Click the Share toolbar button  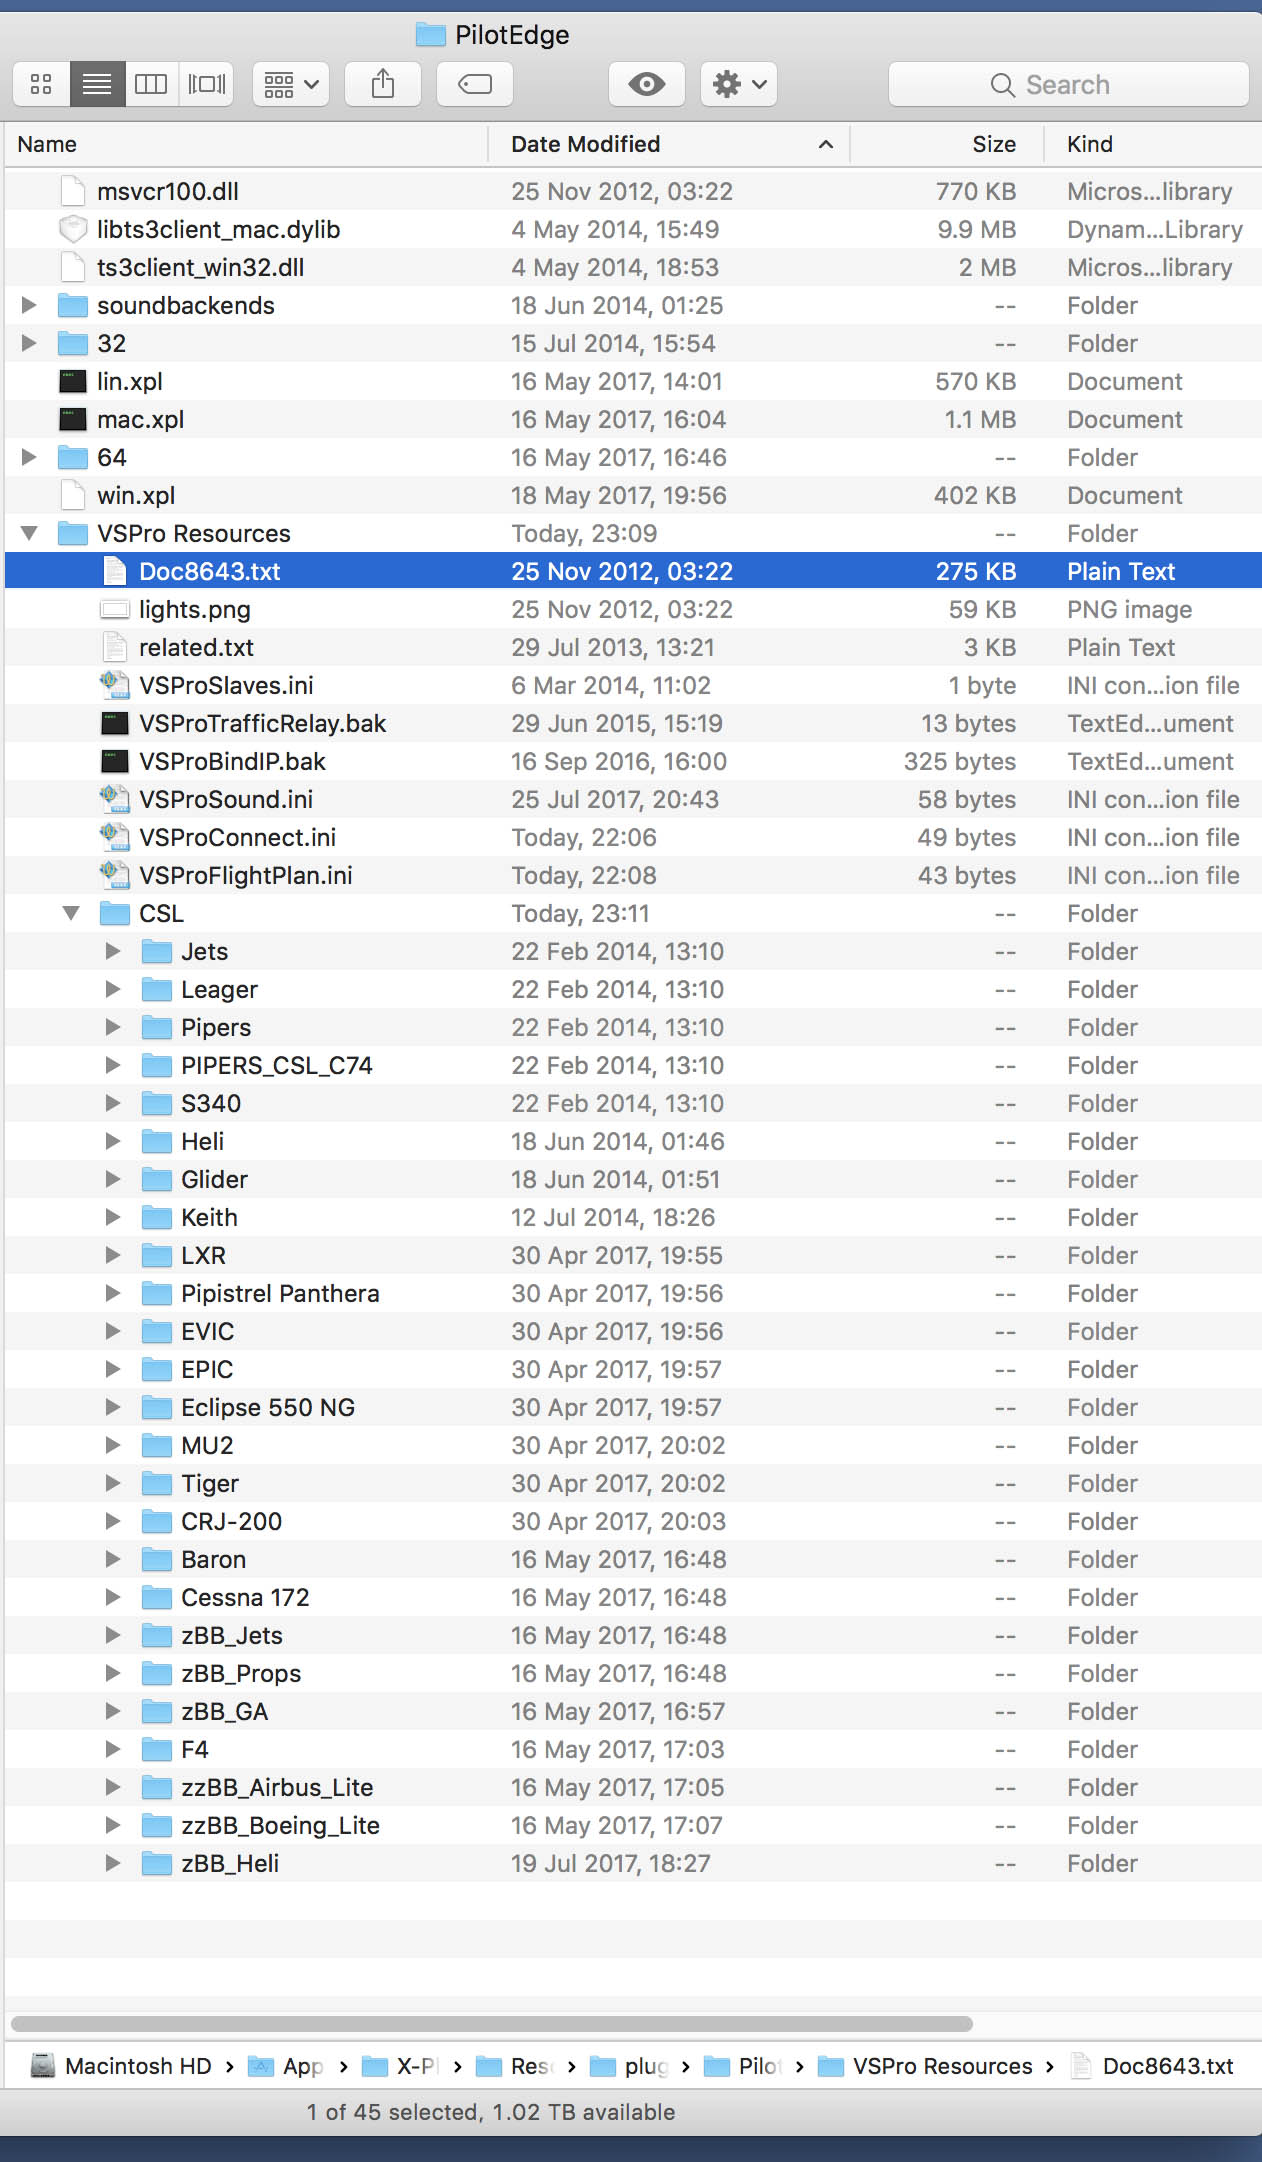[383, 84]
